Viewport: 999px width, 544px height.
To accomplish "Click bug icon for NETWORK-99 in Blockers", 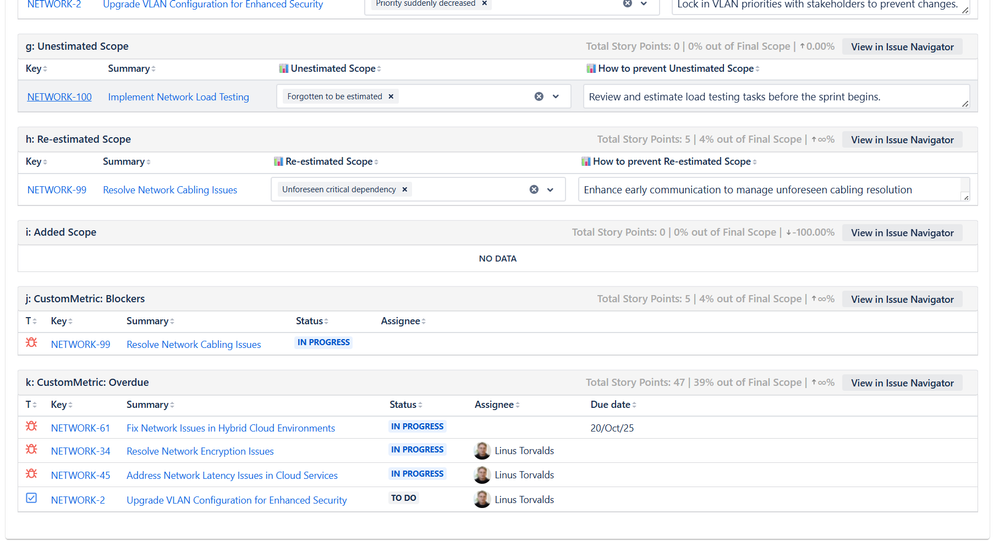I will click(x=31, y=343).
